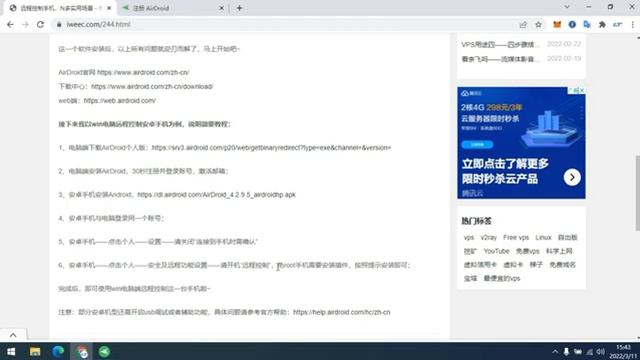This screenshot has width=640, height=360.
Task: Select the '免费域名' tag
Action: click(562, 264)
